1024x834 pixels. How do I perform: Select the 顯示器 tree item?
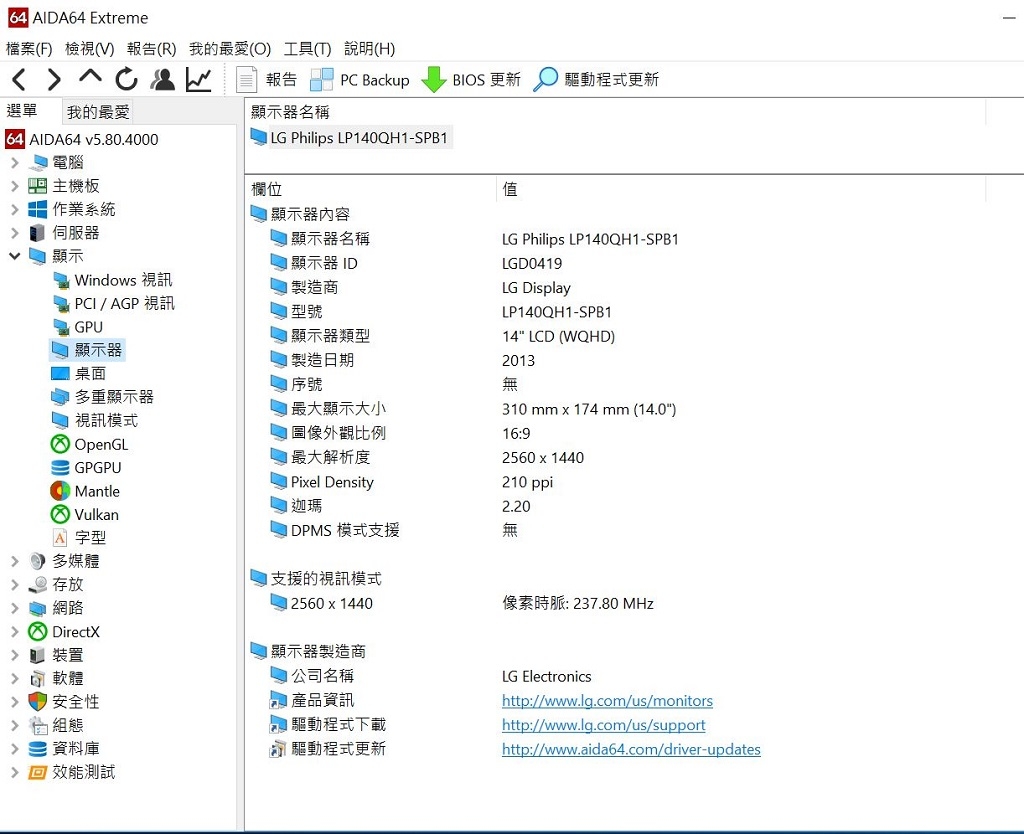pyautogui.click(x=87, y=350)
